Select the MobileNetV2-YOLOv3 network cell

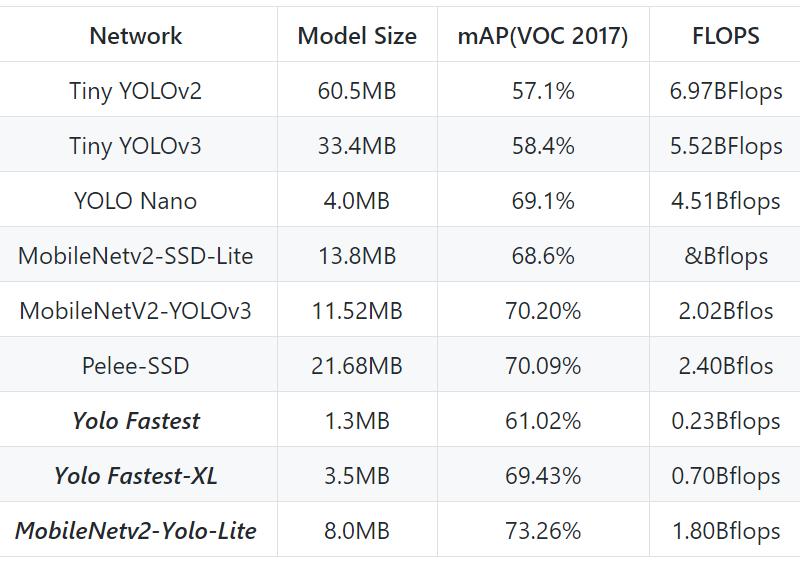(x=136, y=311)
